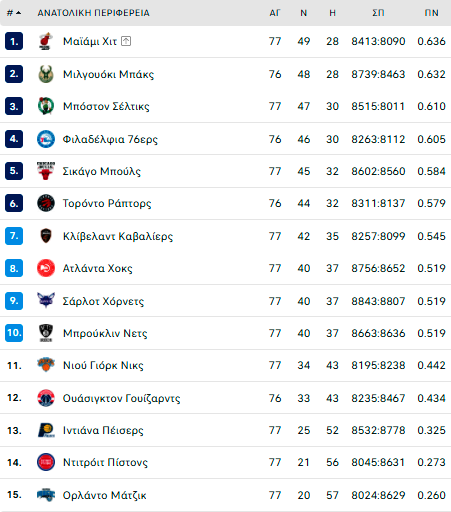451x512 pixels.
Task: Sort by rank using # column arrow
Action: coord(14,13)
